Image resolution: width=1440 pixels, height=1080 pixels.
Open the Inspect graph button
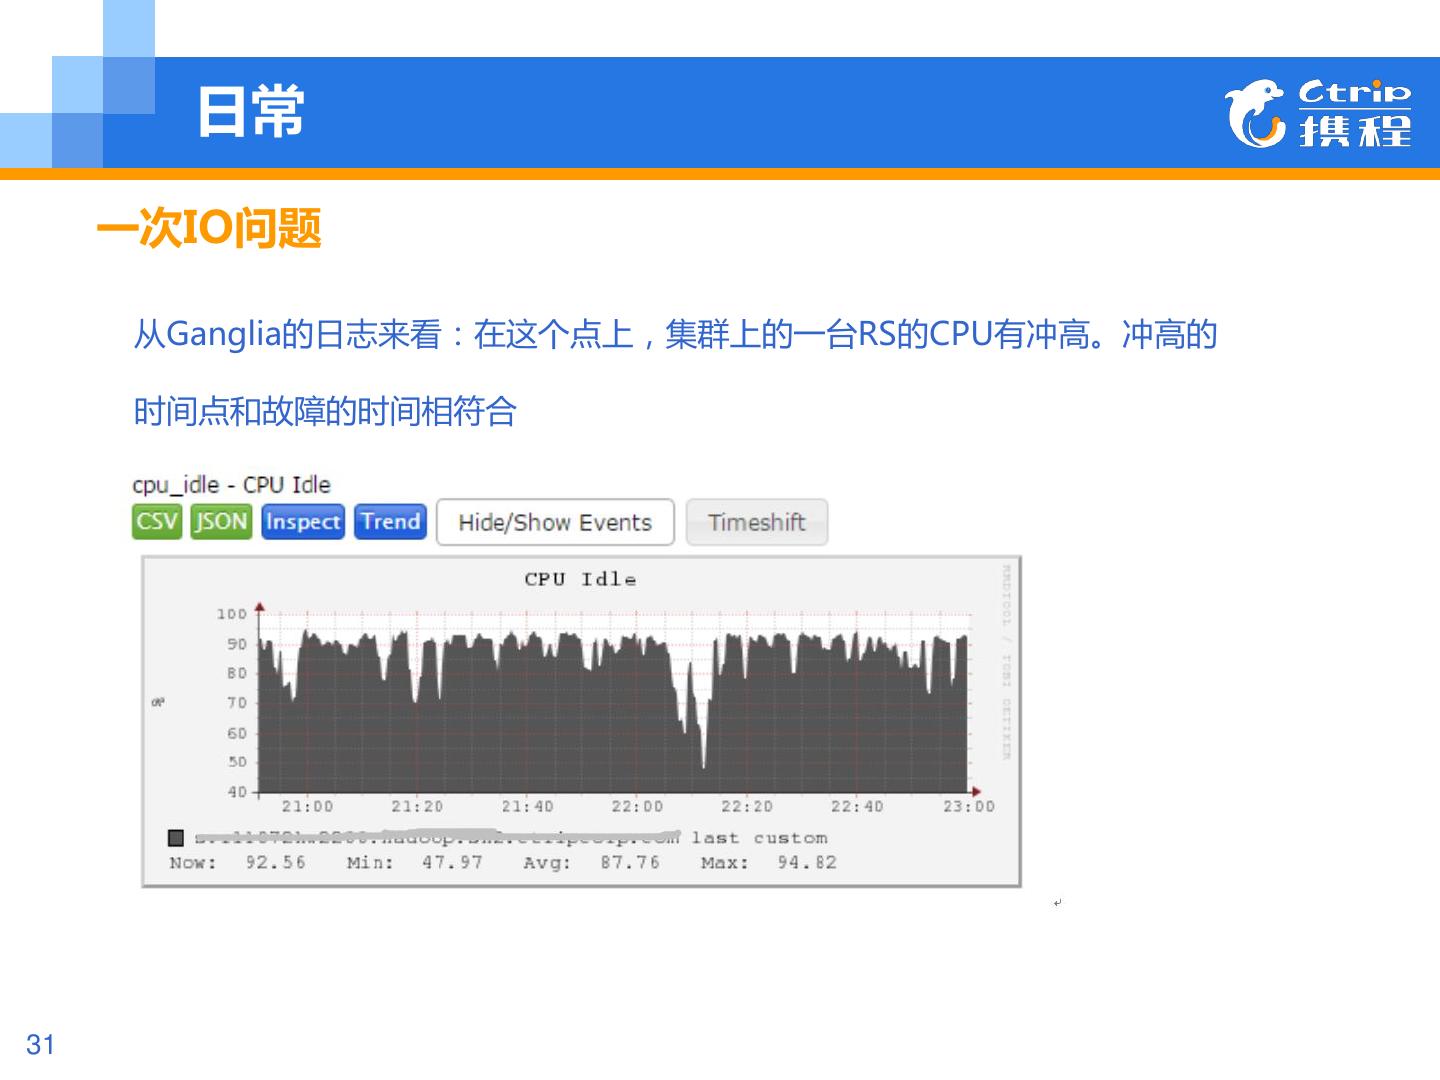303,521
